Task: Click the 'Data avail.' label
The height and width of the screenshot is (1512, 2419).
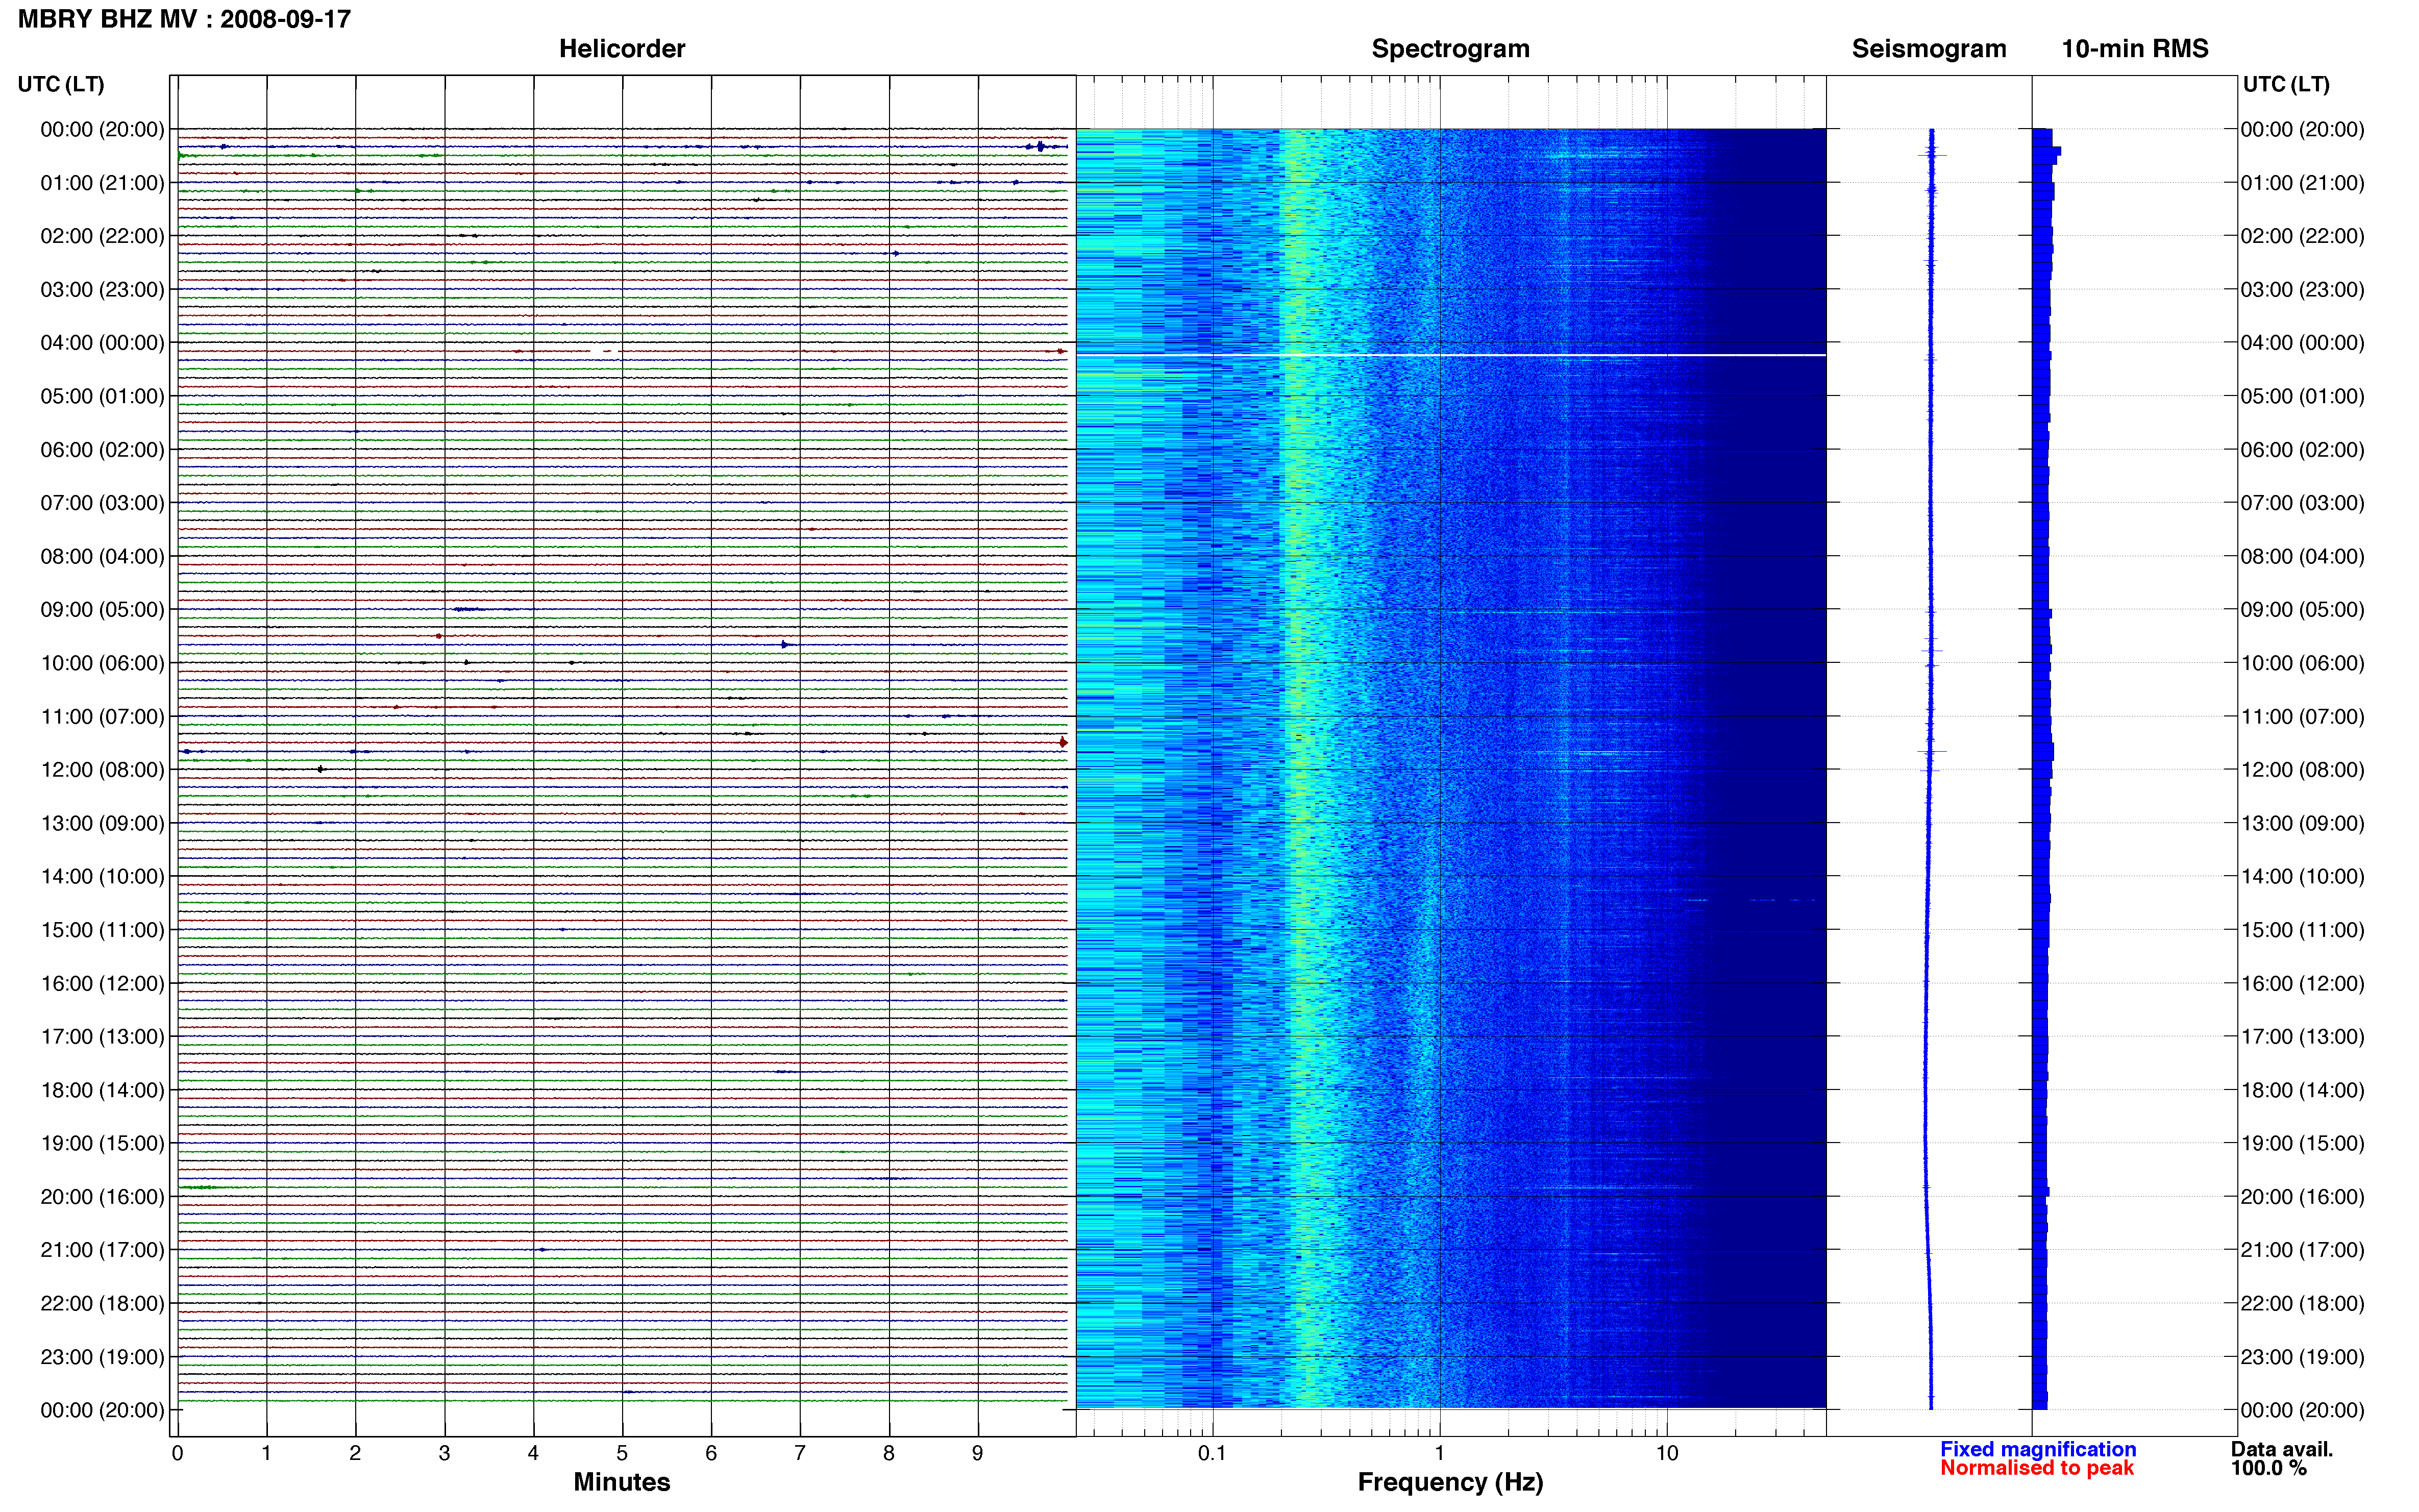Action: tap(2281, 1449)
